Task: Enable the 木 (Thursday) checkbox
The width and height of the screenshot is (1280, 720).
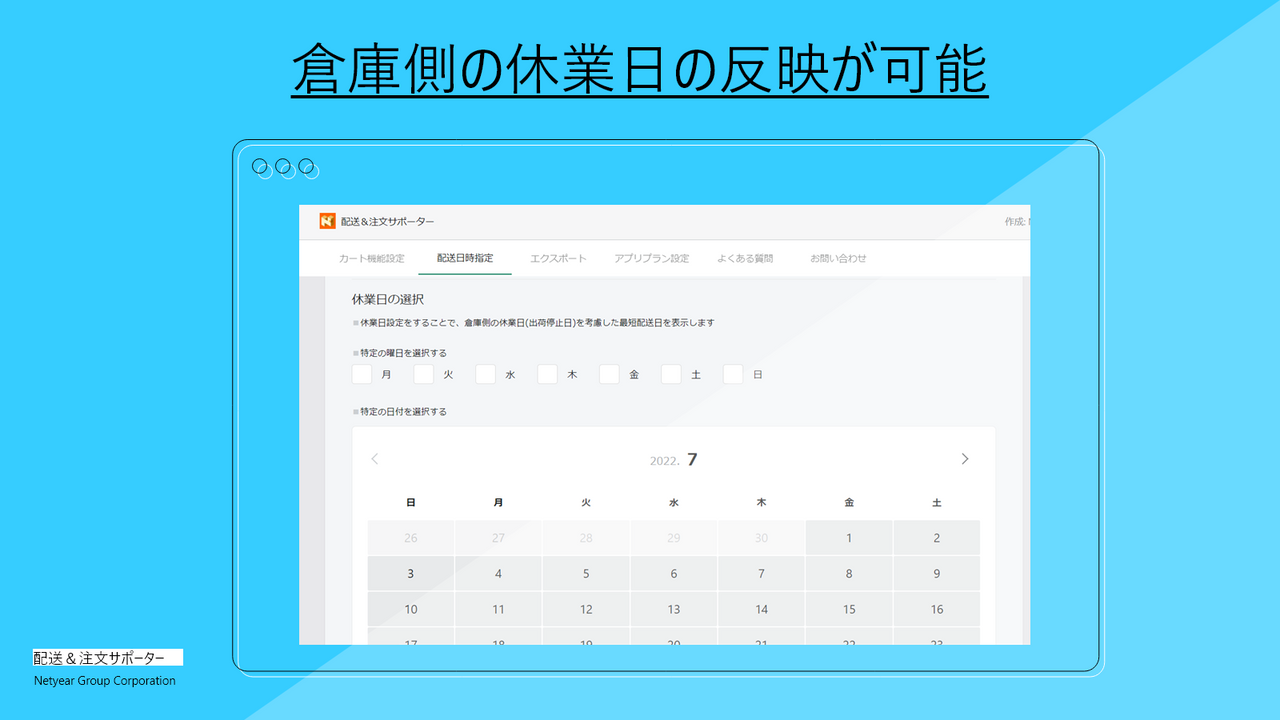Action: click(547, 374)
